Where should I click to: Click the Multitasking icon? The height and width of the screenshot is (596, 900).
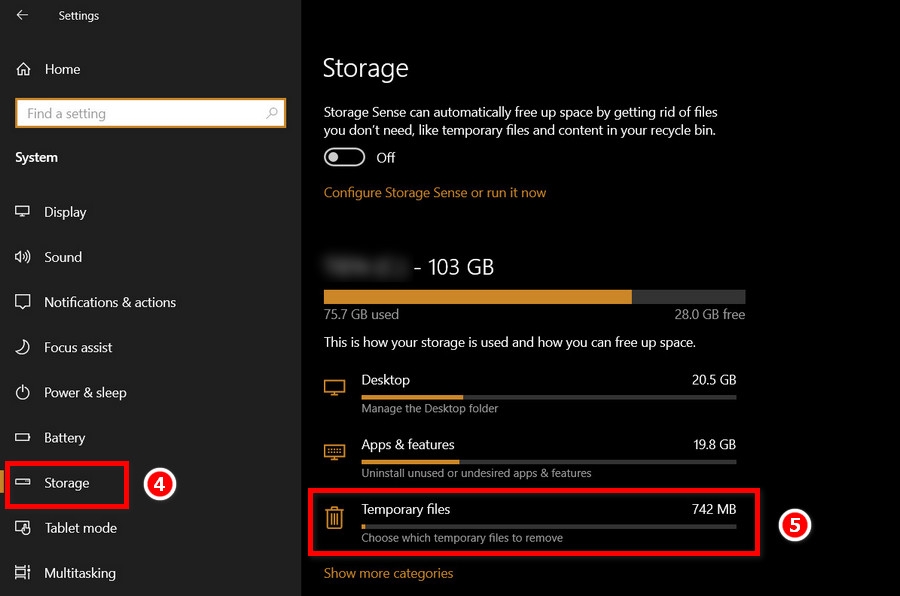[x=22, y=572]
